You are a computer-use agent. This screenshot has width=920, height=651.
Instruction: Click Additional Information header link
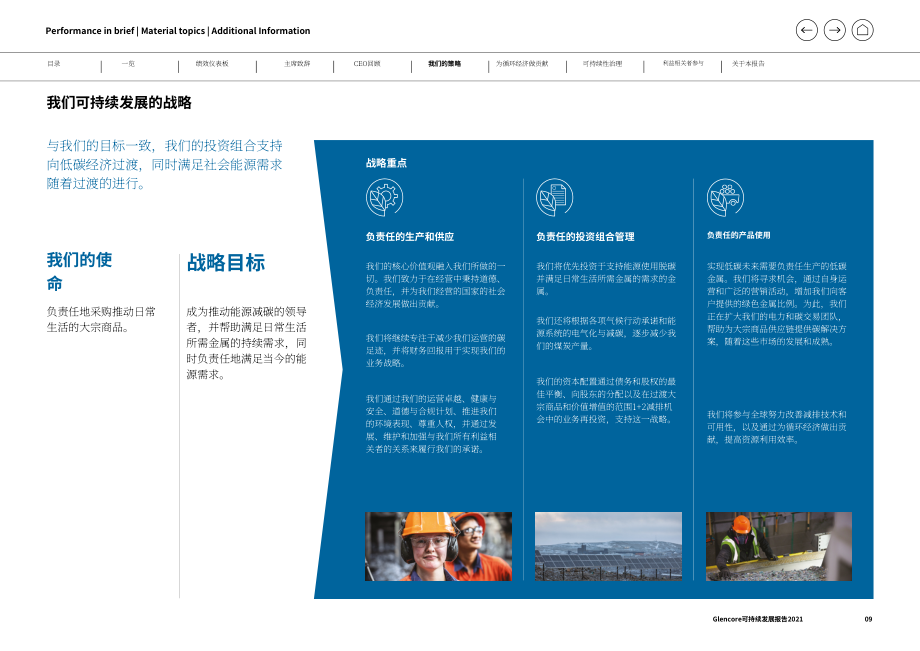[261, 31]
